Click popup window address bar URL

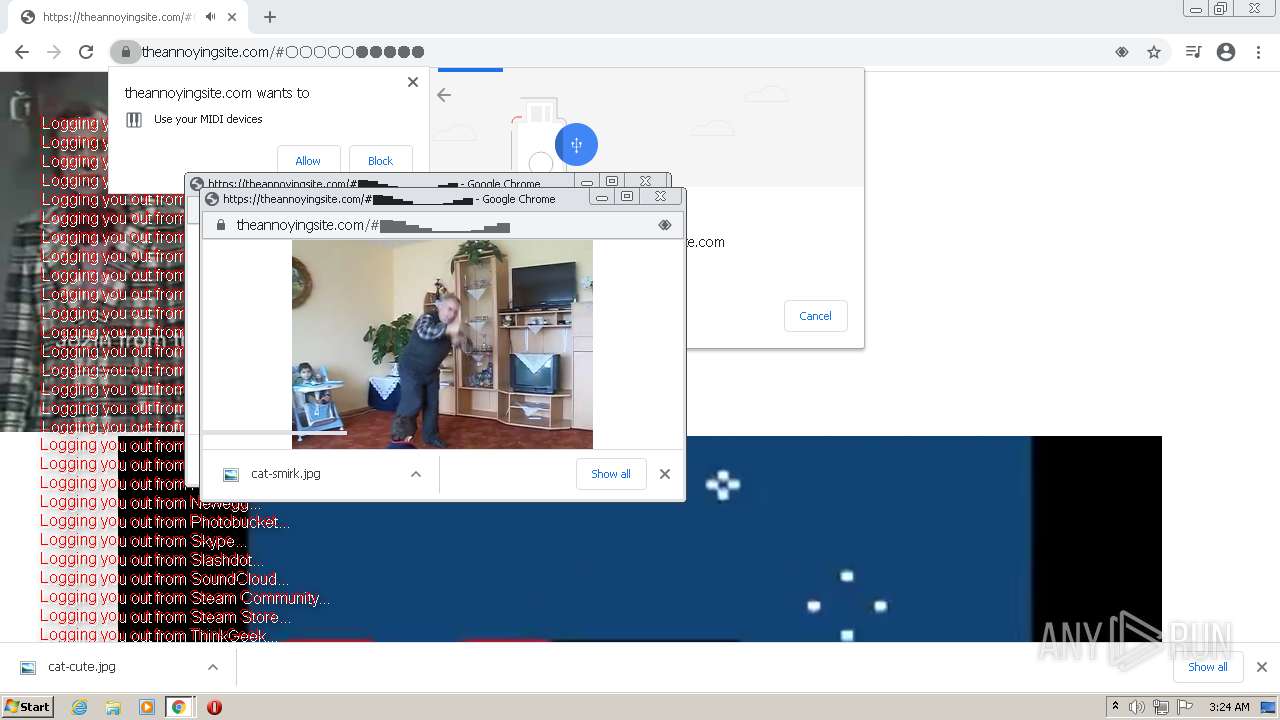[x=373, y=225]
